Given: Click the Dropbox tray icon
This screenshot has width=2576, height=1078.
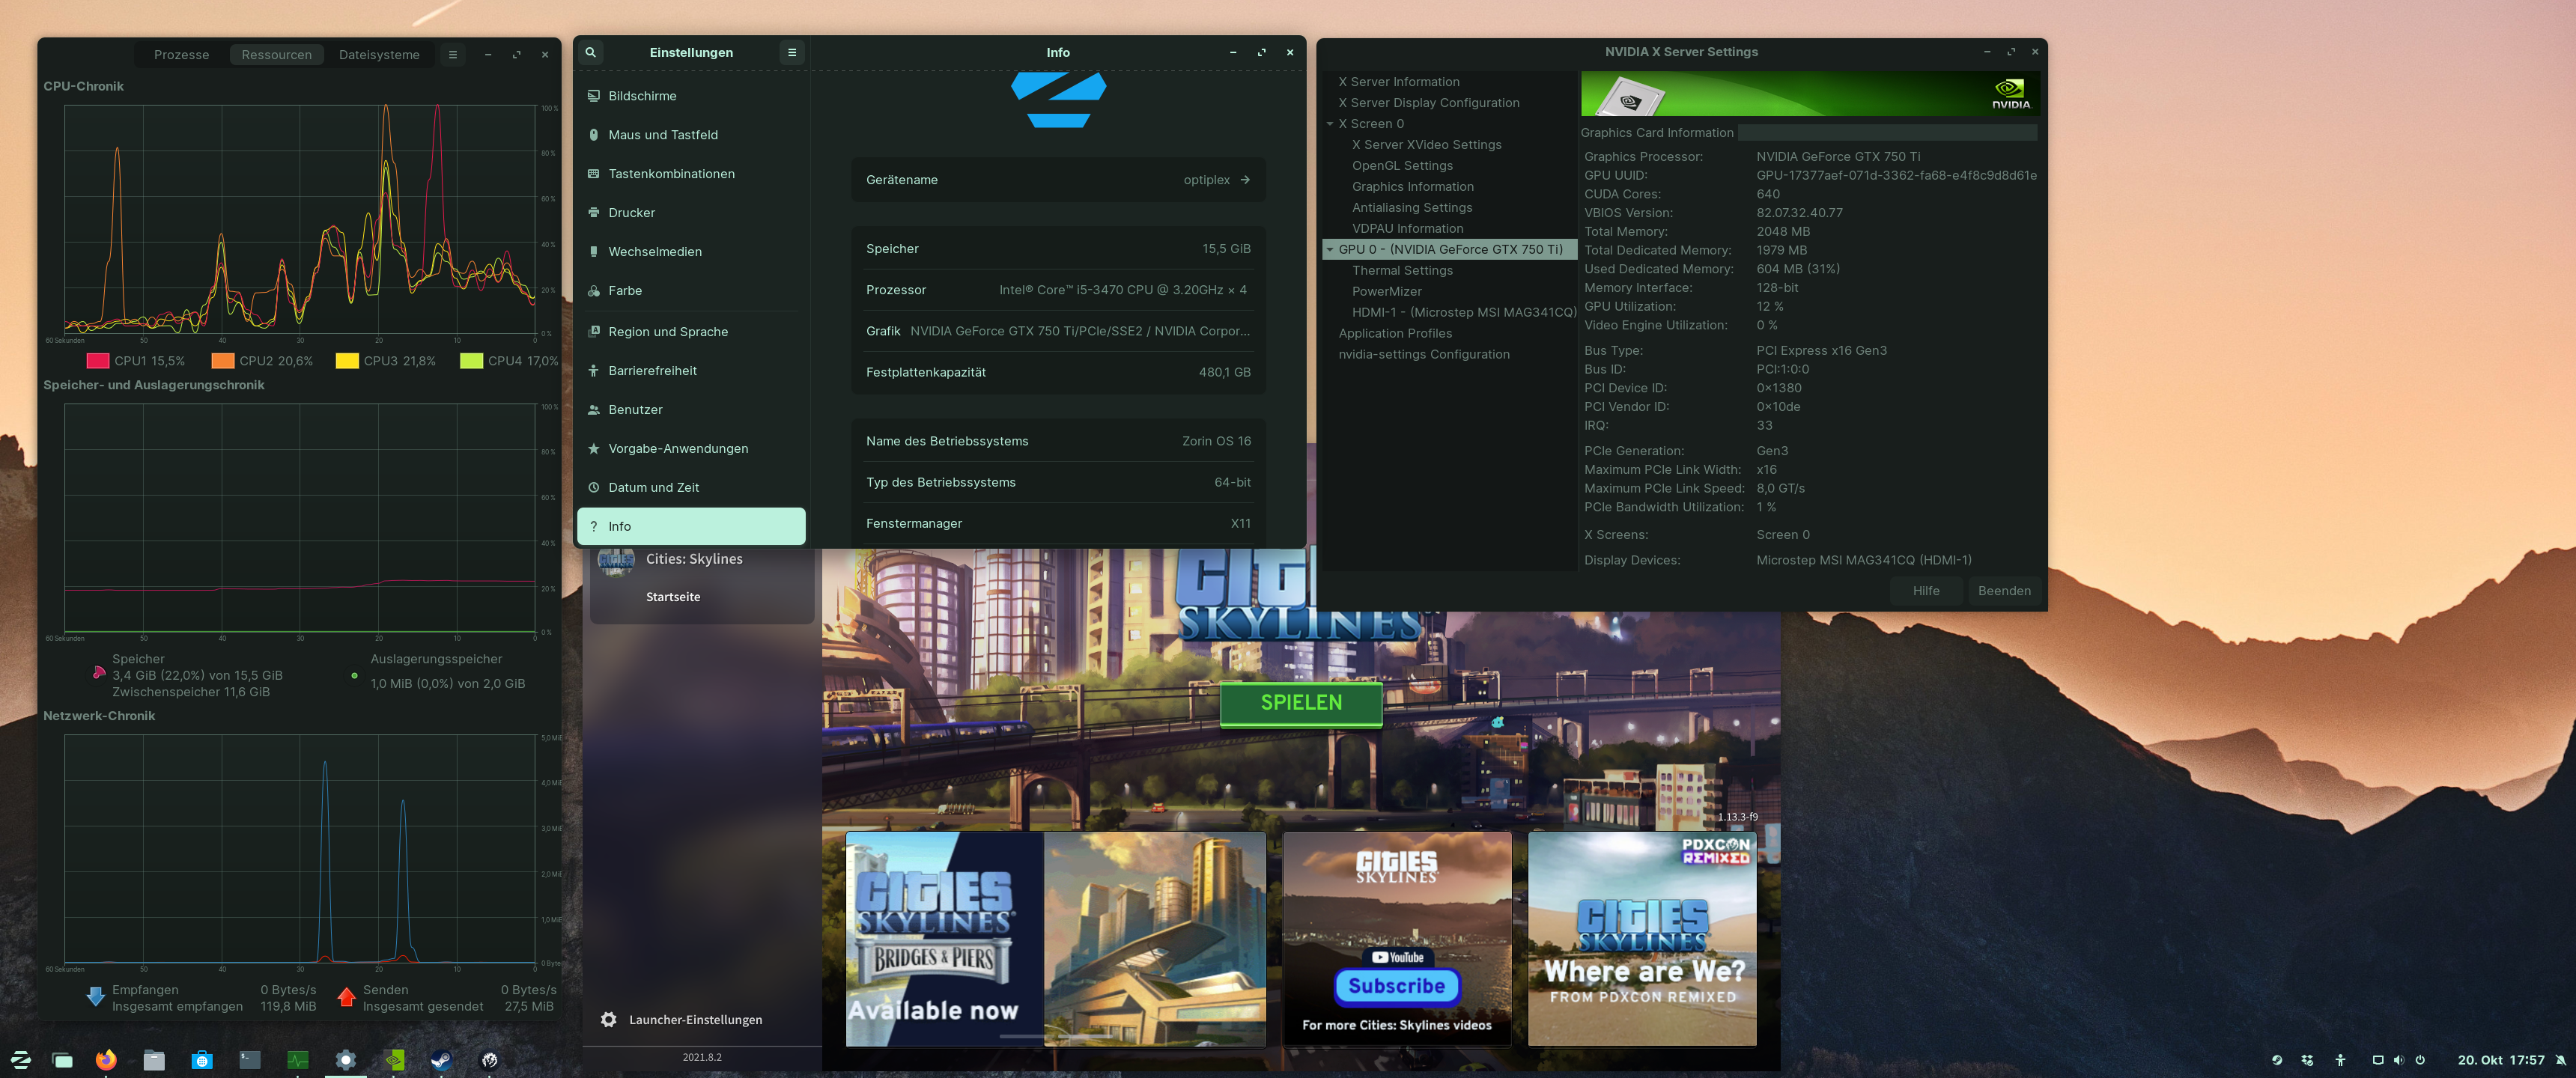Looking at the screenshot, I should (2307, 1060).
